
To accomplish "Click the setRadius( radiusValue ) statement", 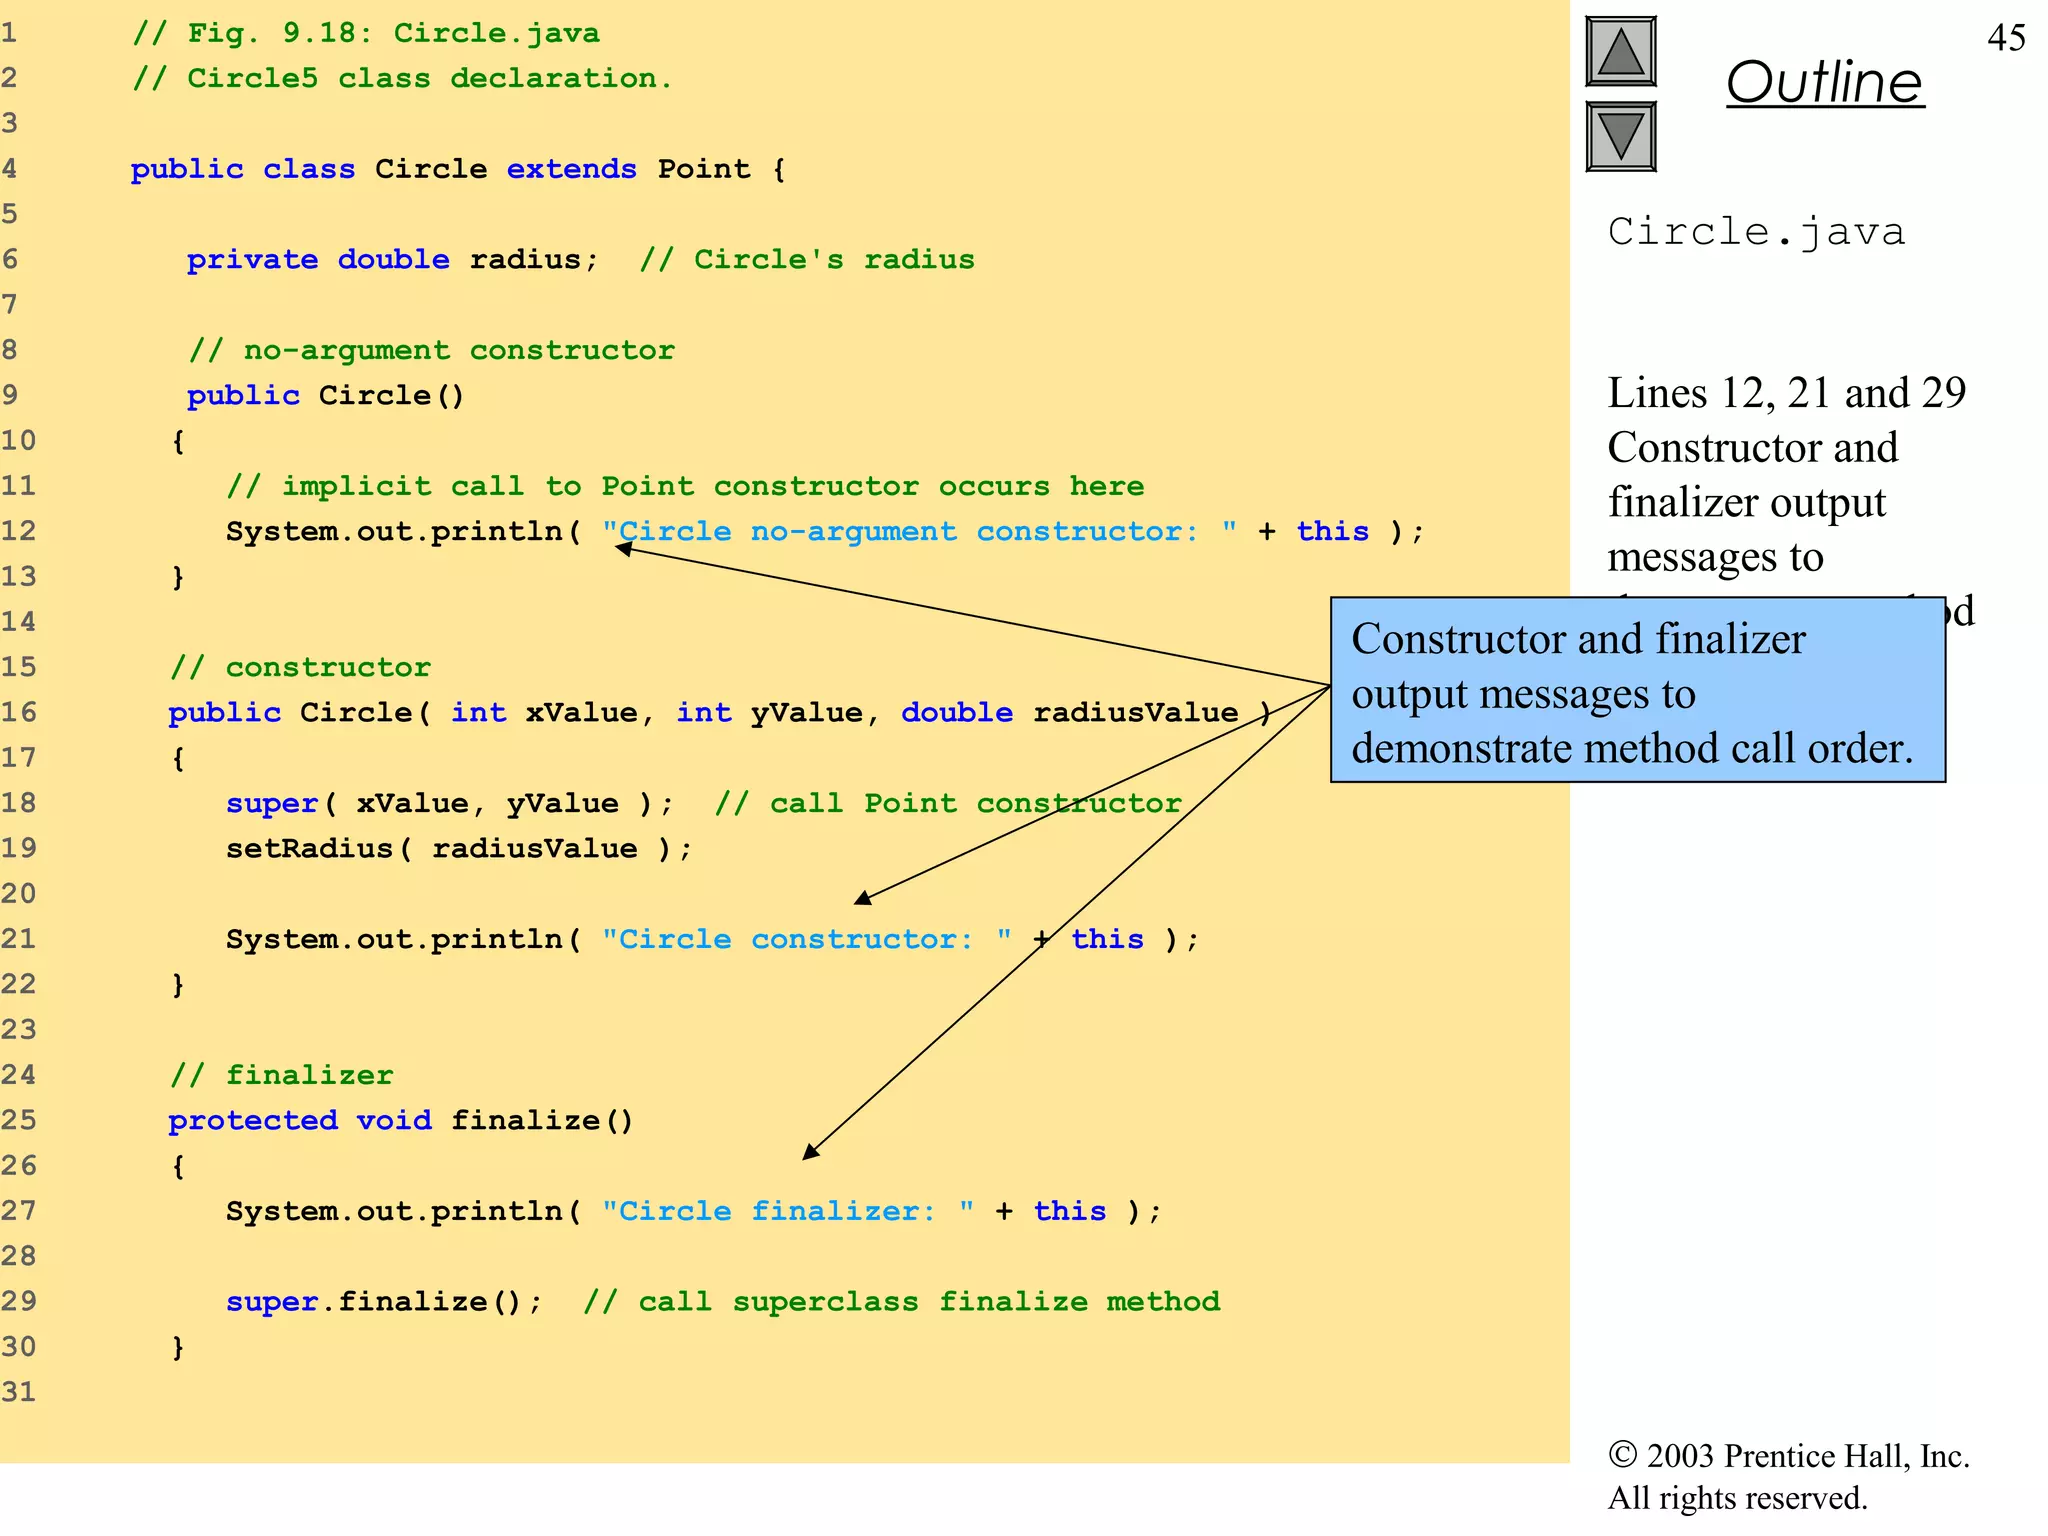I will coord(458,849).
